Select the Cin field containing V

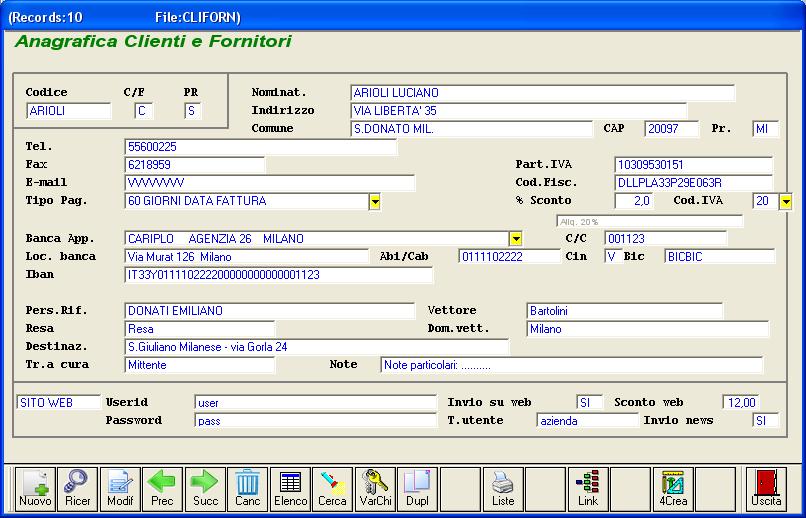pos(613,257)
